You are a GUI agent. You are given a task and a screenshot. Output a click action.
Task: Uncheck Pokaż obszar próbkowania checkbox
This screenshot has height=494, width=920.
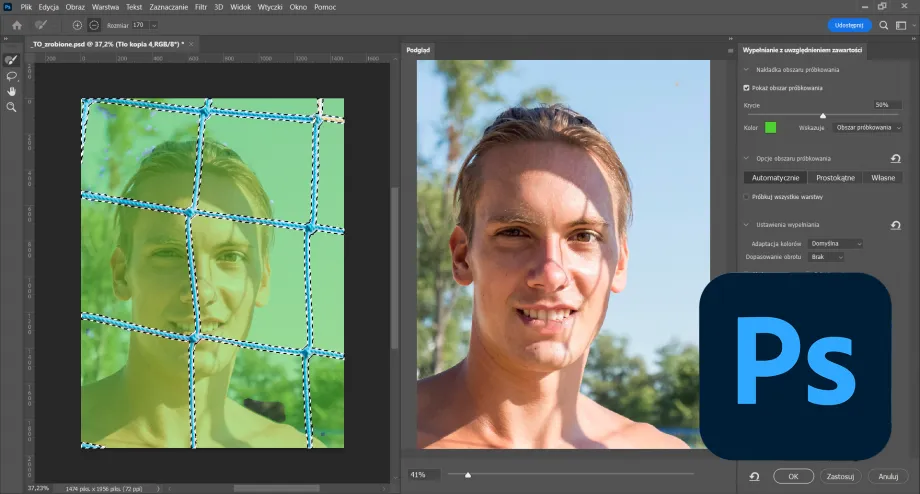748,88
